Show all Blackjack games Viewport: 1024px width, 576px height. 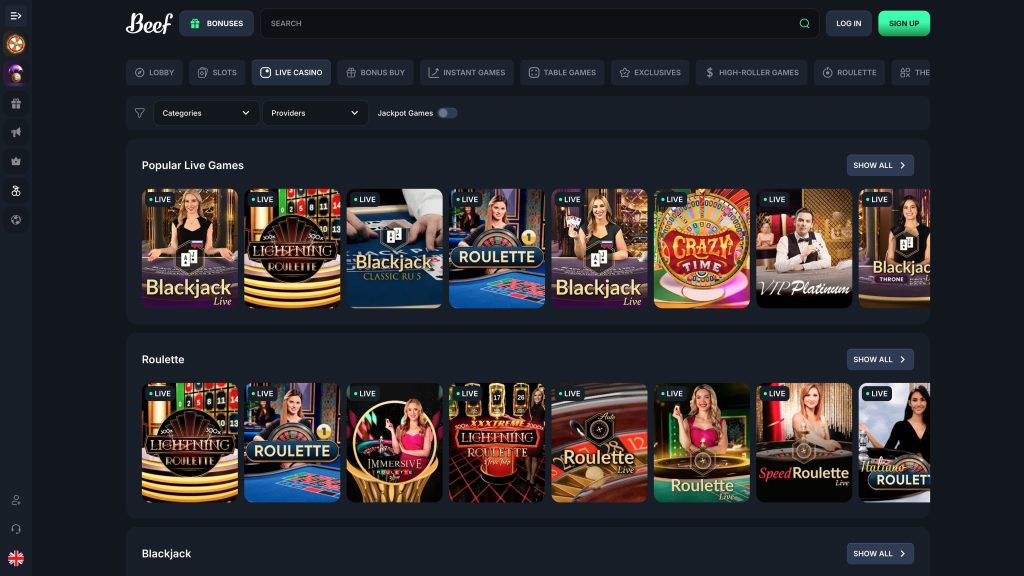880,553
